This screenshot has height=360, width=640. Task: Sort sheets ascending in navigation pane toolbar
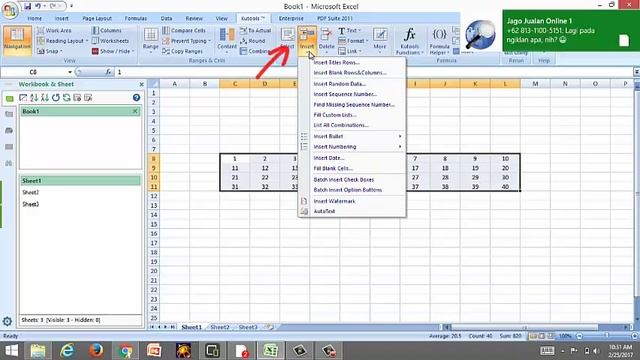(34, 98)
